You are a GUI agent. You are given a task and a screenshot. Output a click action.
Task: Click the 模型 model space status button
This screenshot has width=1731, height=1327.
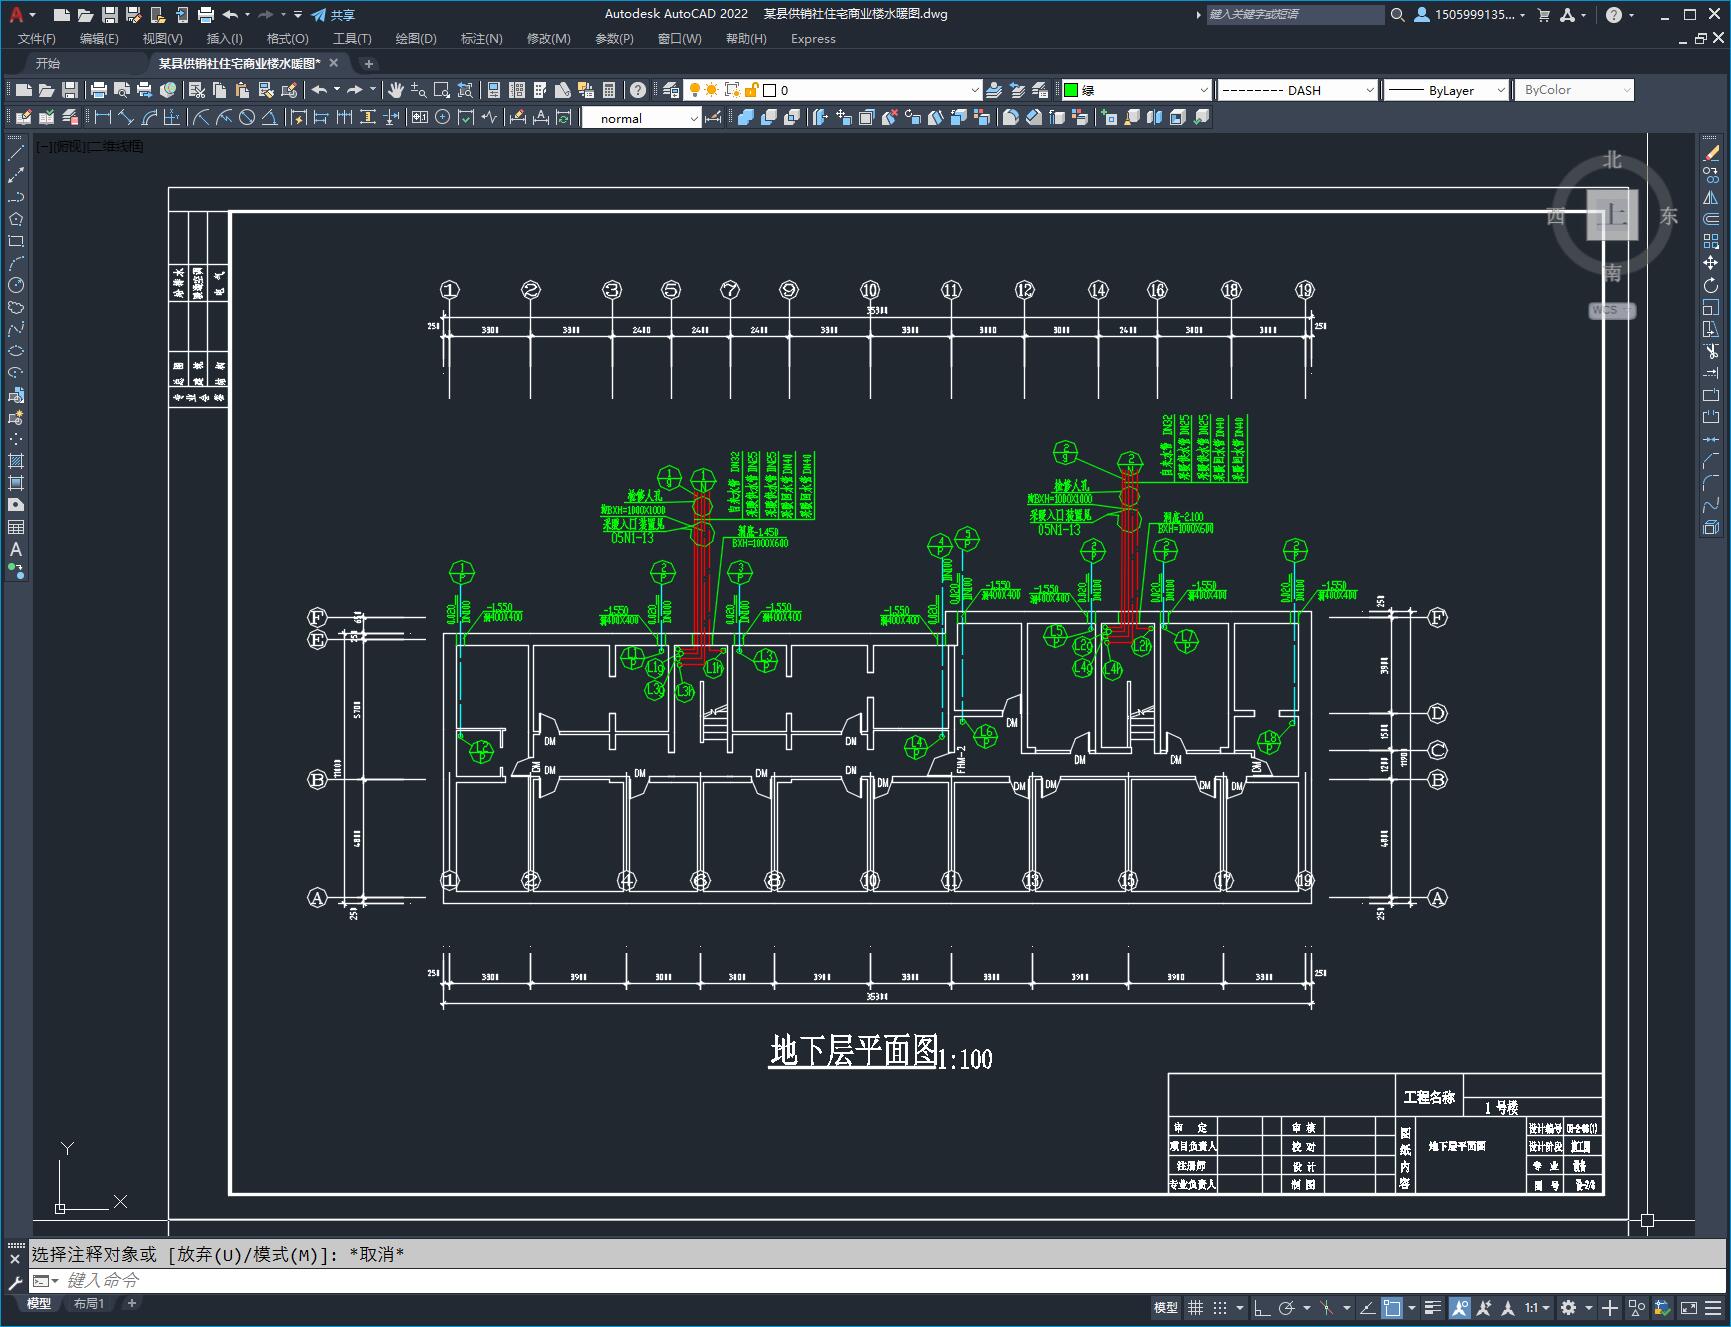[x=1166, y=1307]
